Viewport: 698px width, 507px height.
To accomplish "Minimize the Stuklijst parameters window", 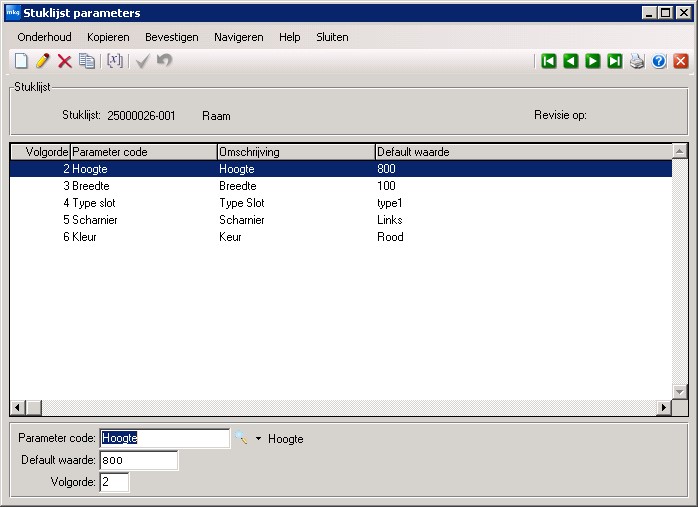I will (649, 13).
